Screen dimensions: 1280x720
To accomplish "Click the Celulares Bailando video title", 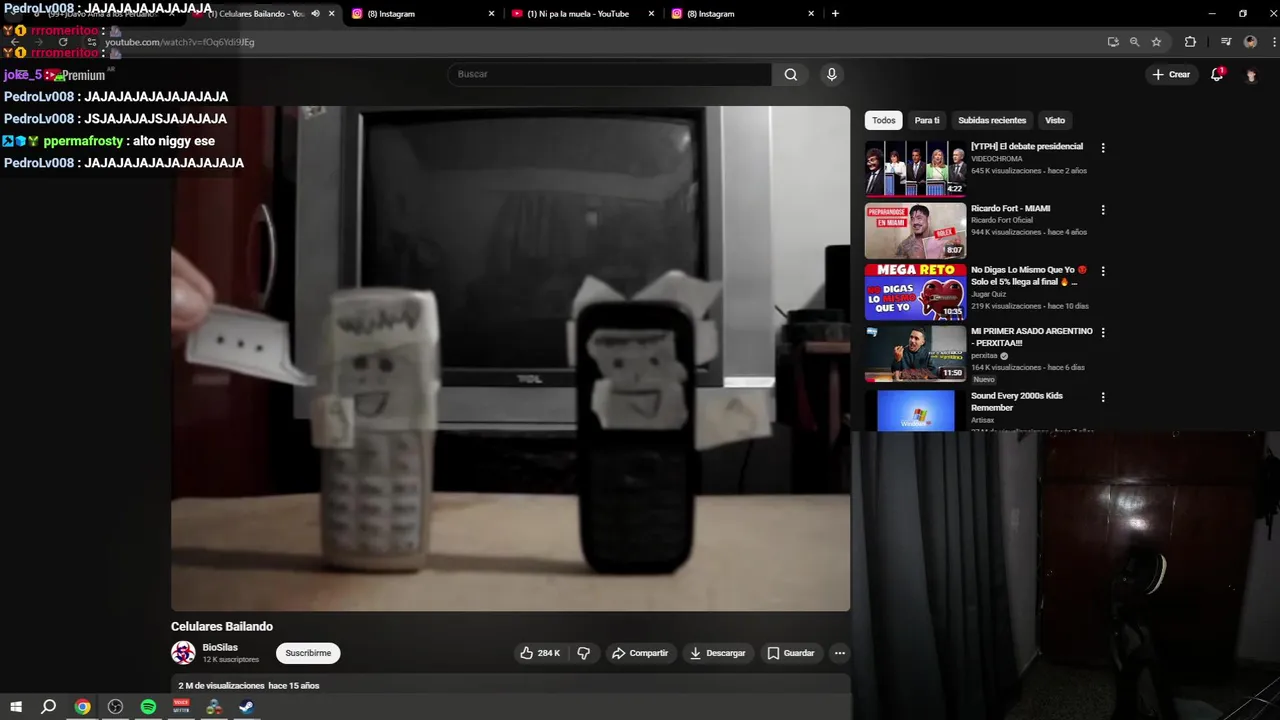I will [x=222, y=626].
